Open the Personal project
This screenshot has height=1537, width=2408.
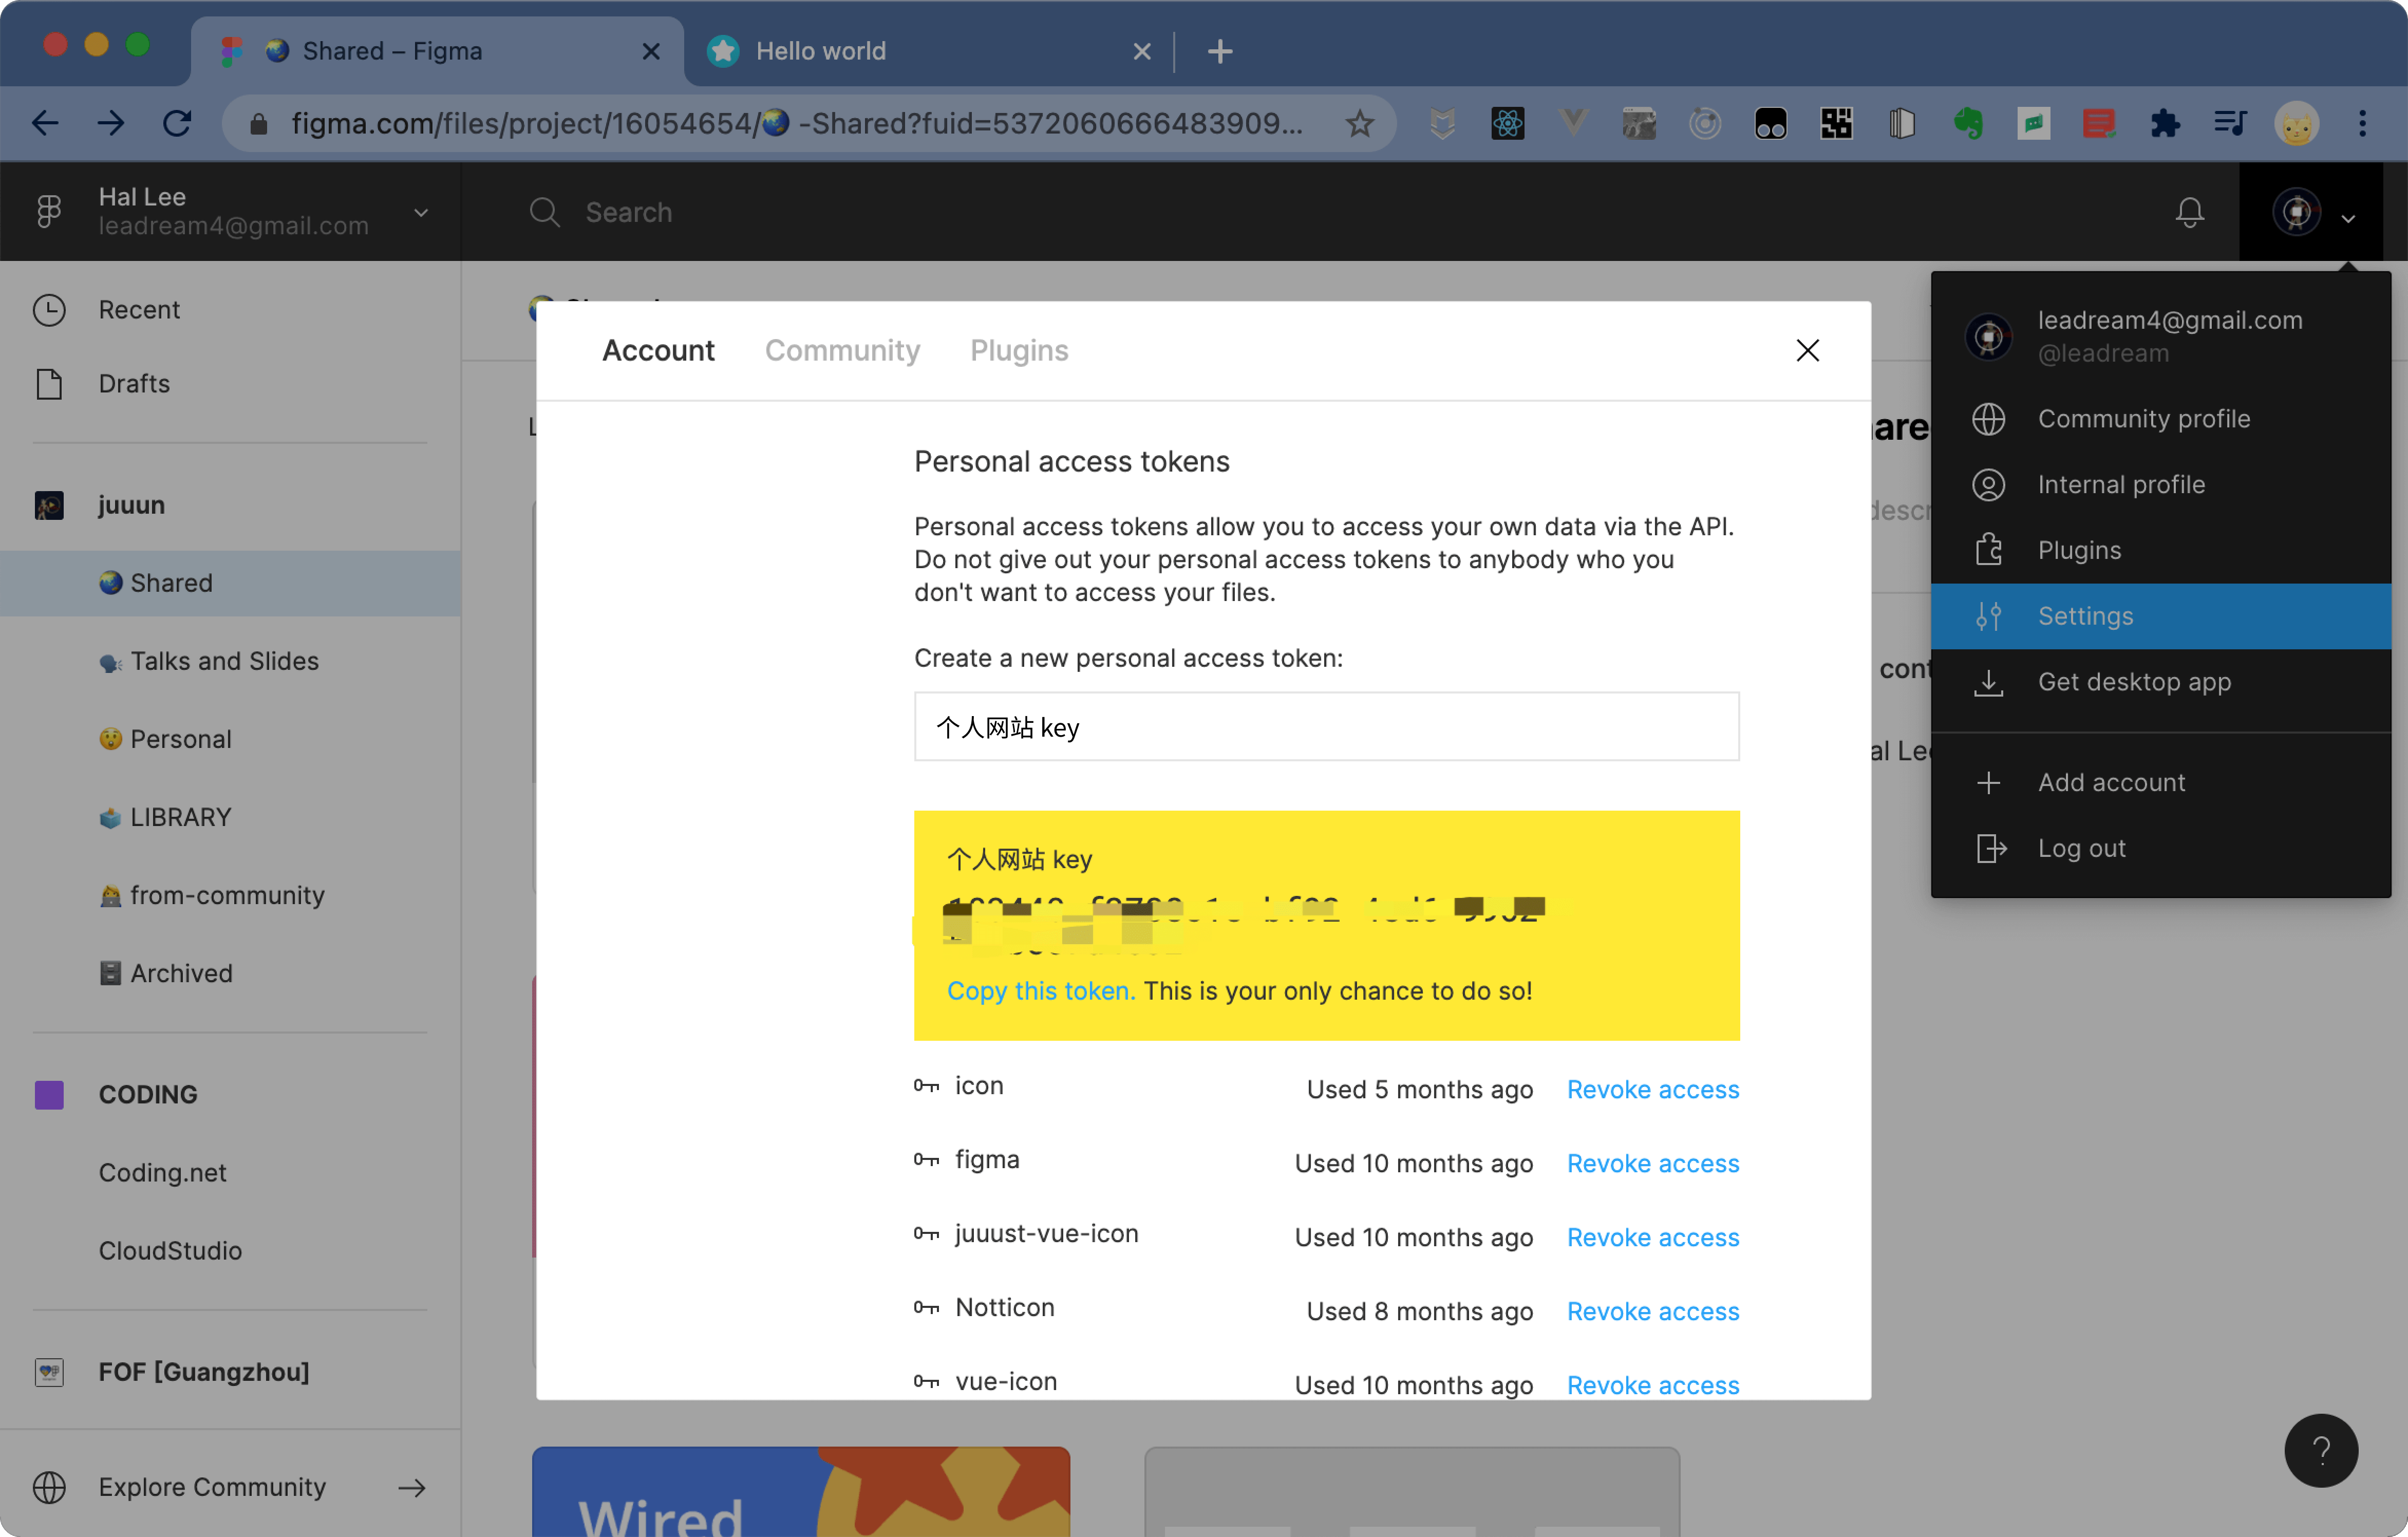tap(230, 739)
